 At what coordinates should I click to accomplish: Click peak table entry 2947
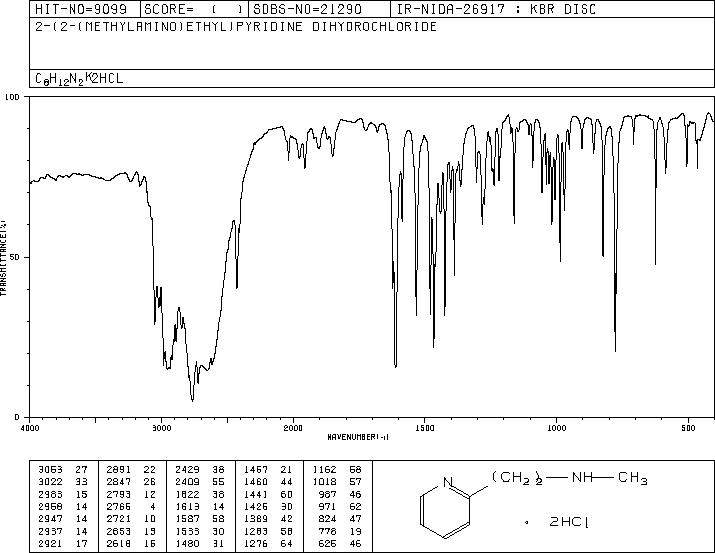(x=50, y=519)
